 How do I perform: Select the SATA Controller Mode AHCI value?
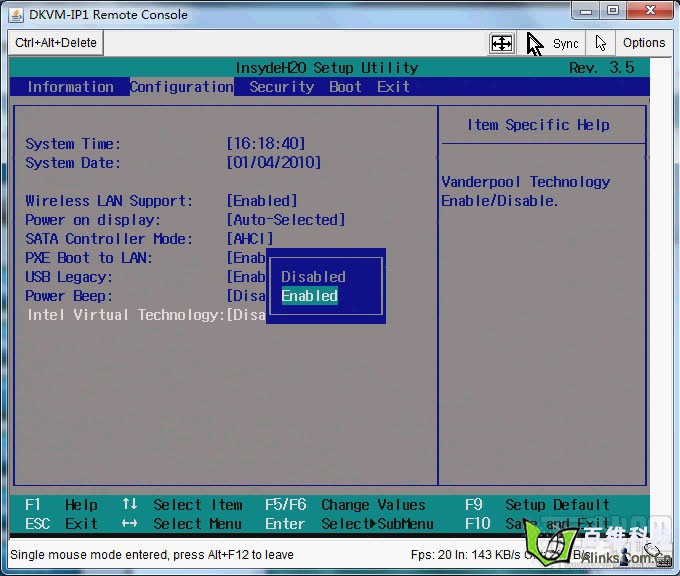click(x=250, y=239)
